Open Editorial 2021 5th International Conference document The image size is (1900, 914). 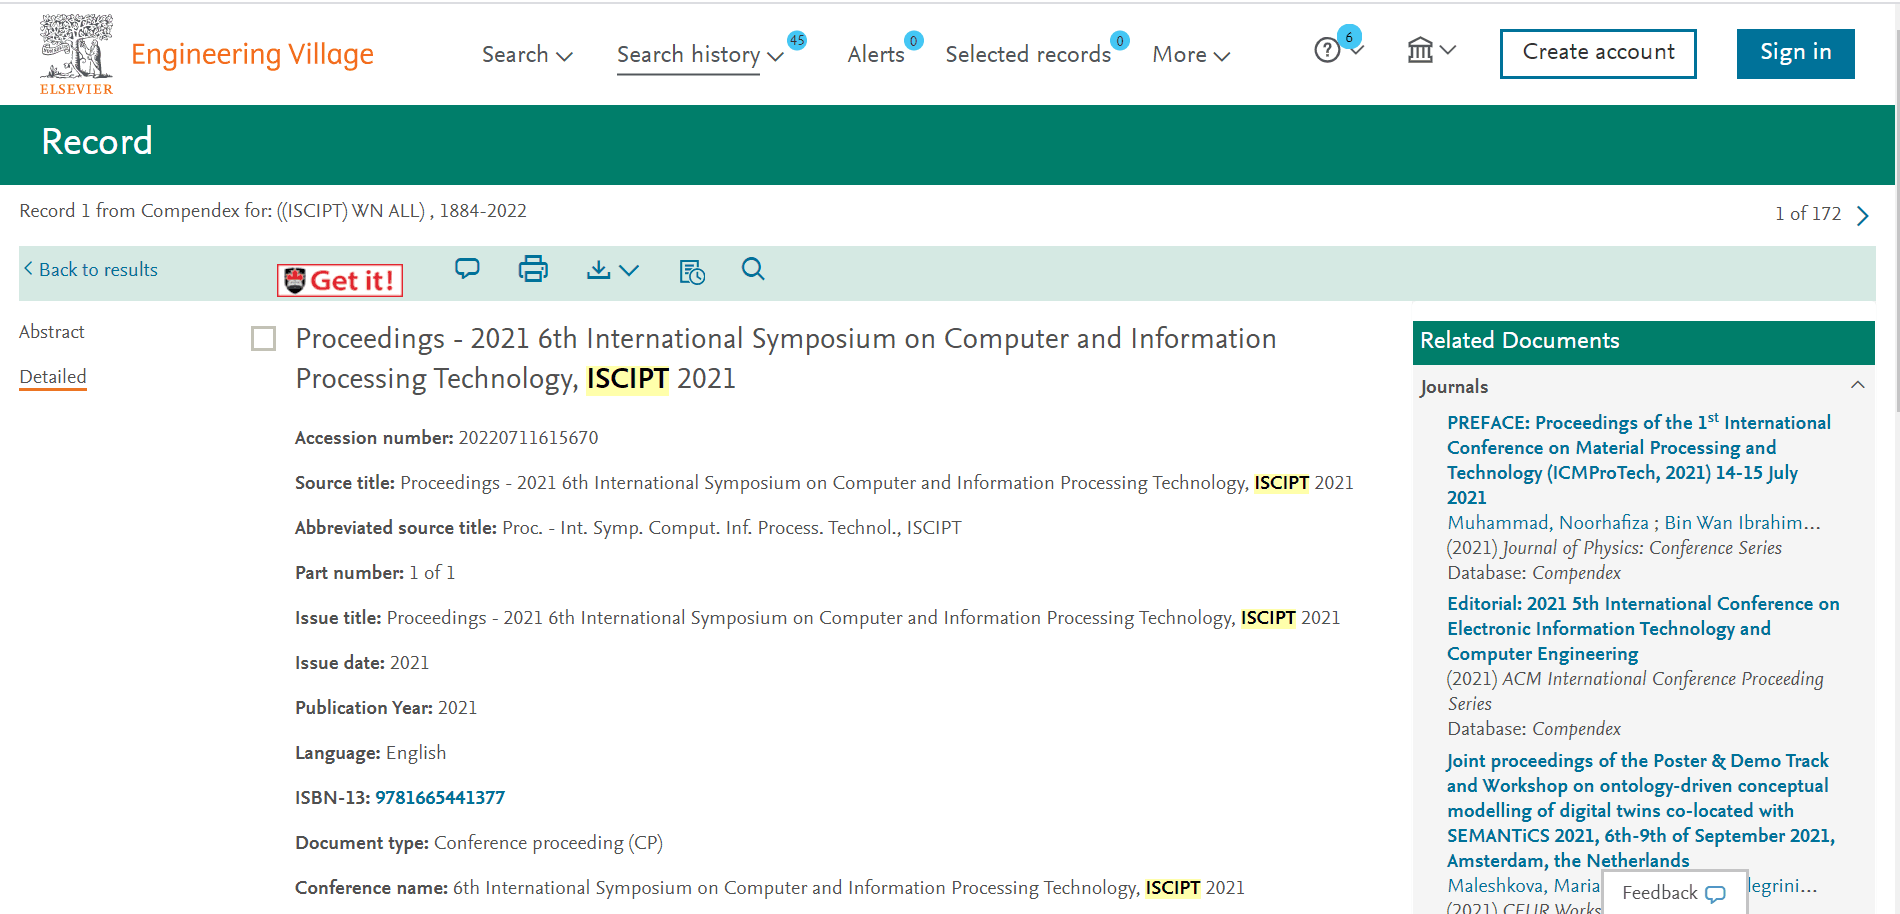[1643, 629]
